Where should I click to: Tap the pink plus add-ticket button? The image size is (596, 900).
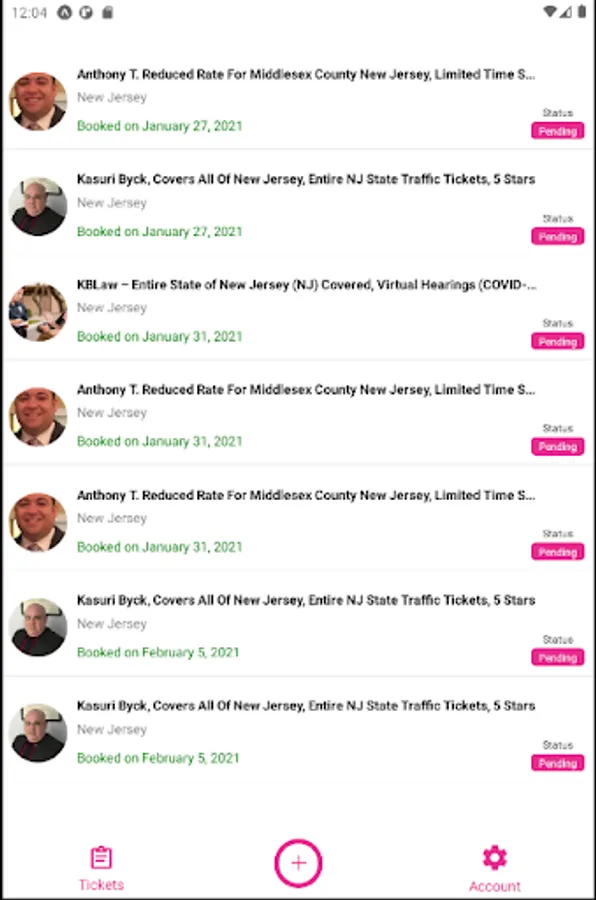click(298, 863)
